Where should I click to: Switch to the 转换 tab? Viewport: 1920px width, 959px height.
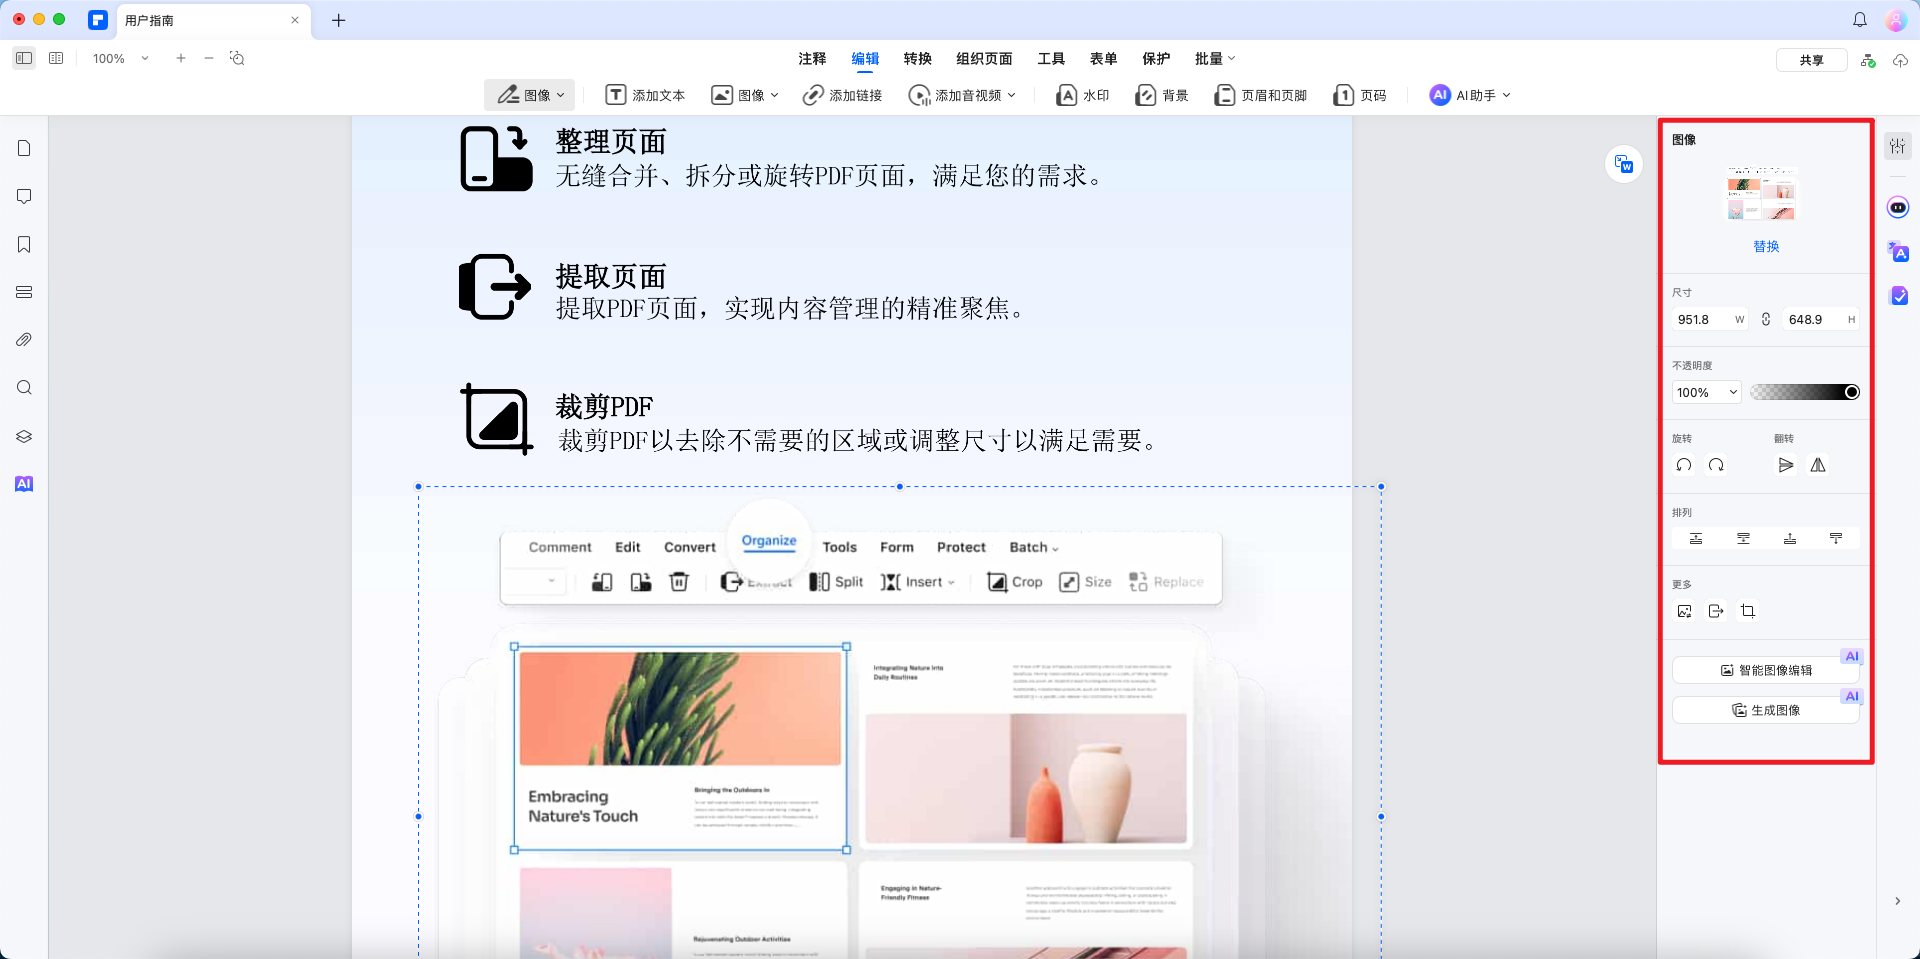[x=917, y=59]
